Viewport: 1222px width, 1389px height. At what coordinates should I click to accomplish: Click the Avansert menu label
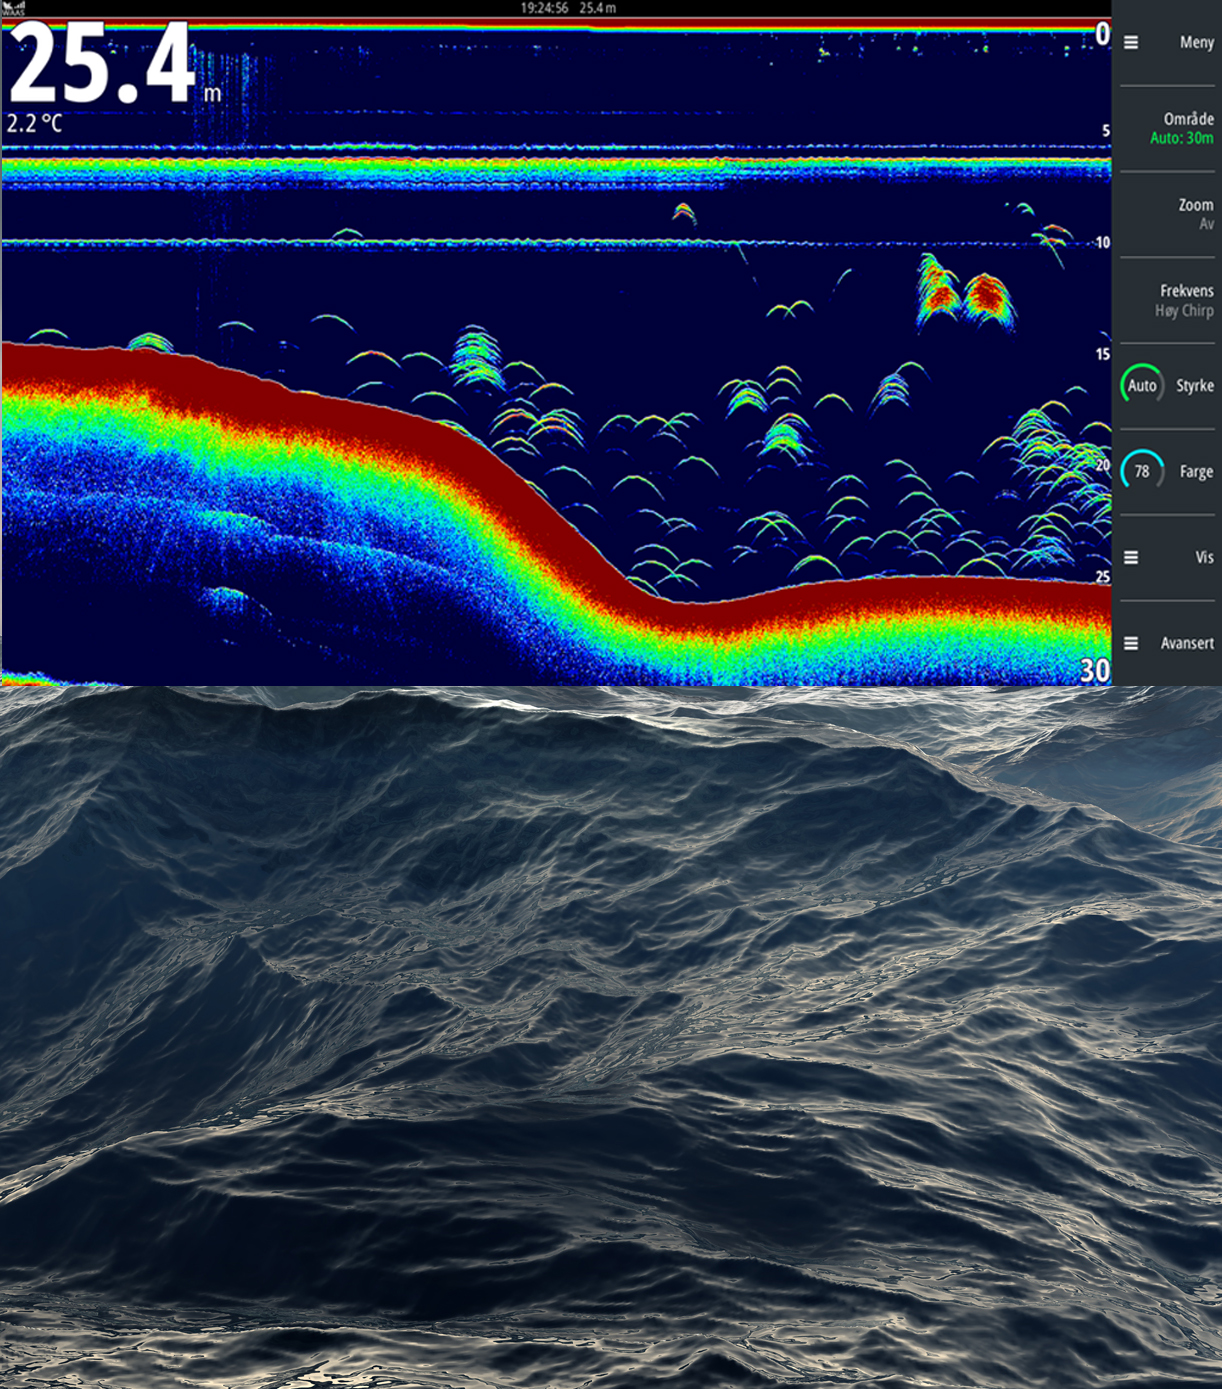pos(1187,644)
